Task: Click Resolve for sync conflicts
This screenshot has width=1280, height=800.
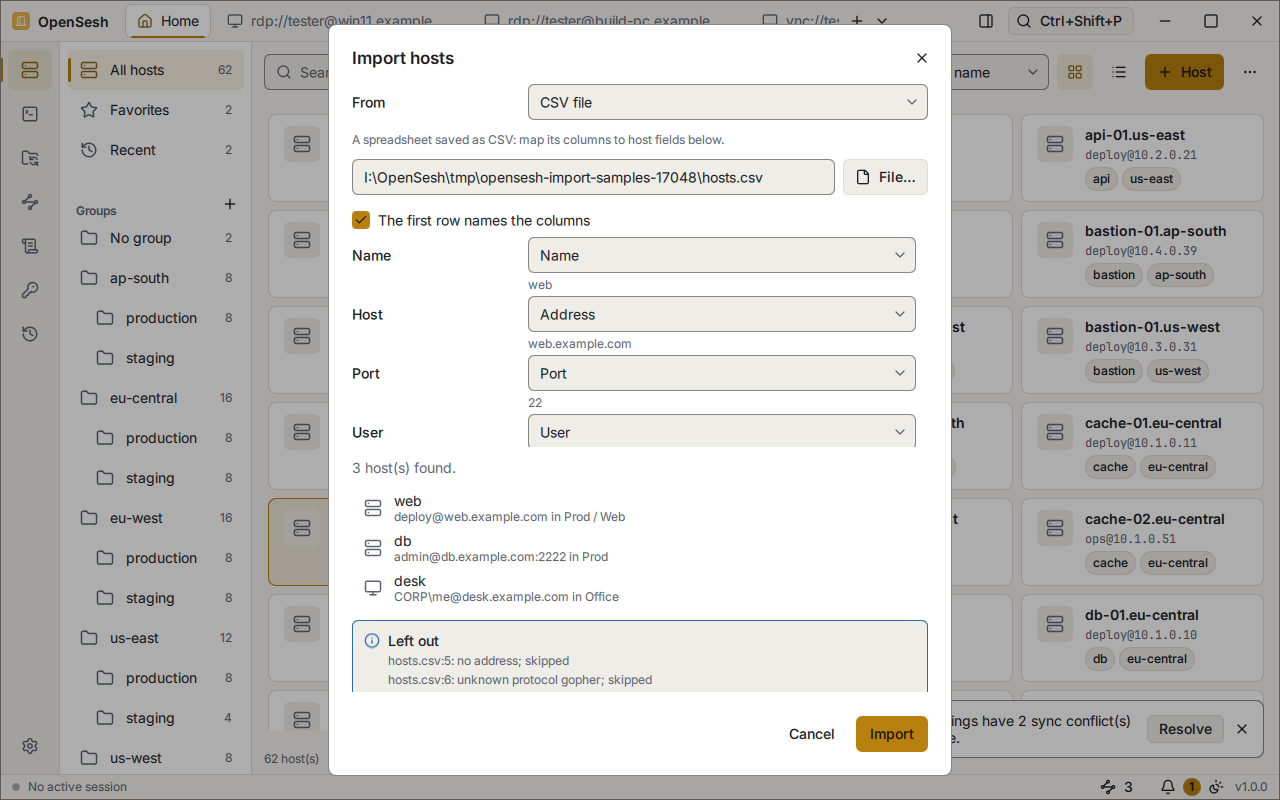Action: pyautogui.click(x=1185, y=729)
